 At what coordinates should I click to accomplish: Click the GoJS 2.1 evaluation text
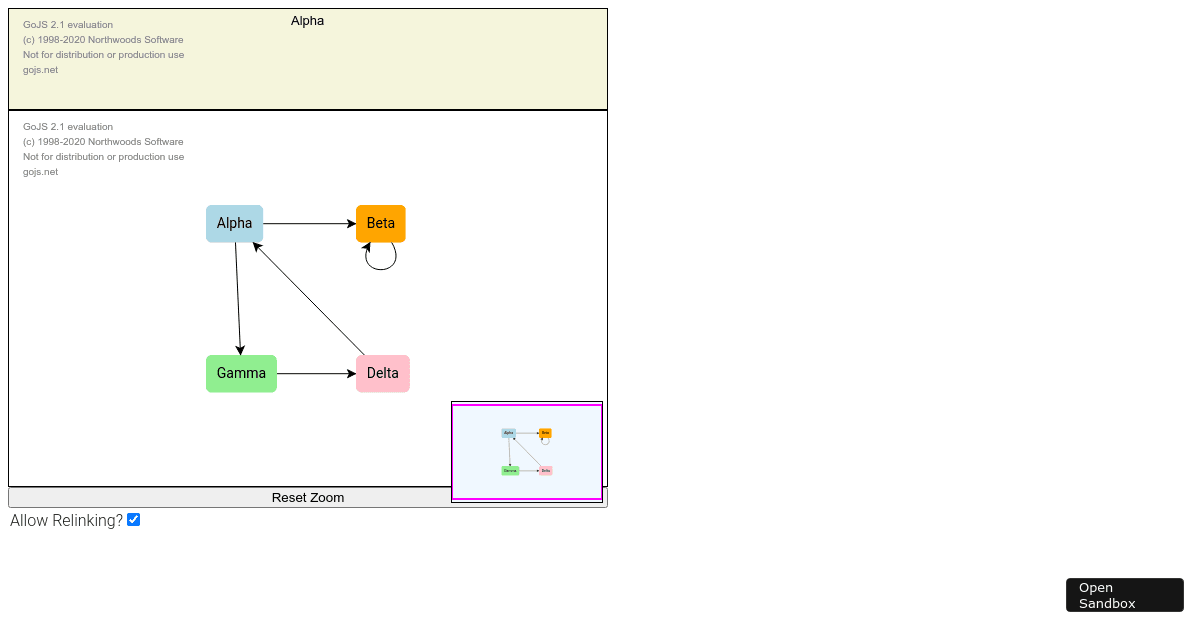click(x=67, y=24)
